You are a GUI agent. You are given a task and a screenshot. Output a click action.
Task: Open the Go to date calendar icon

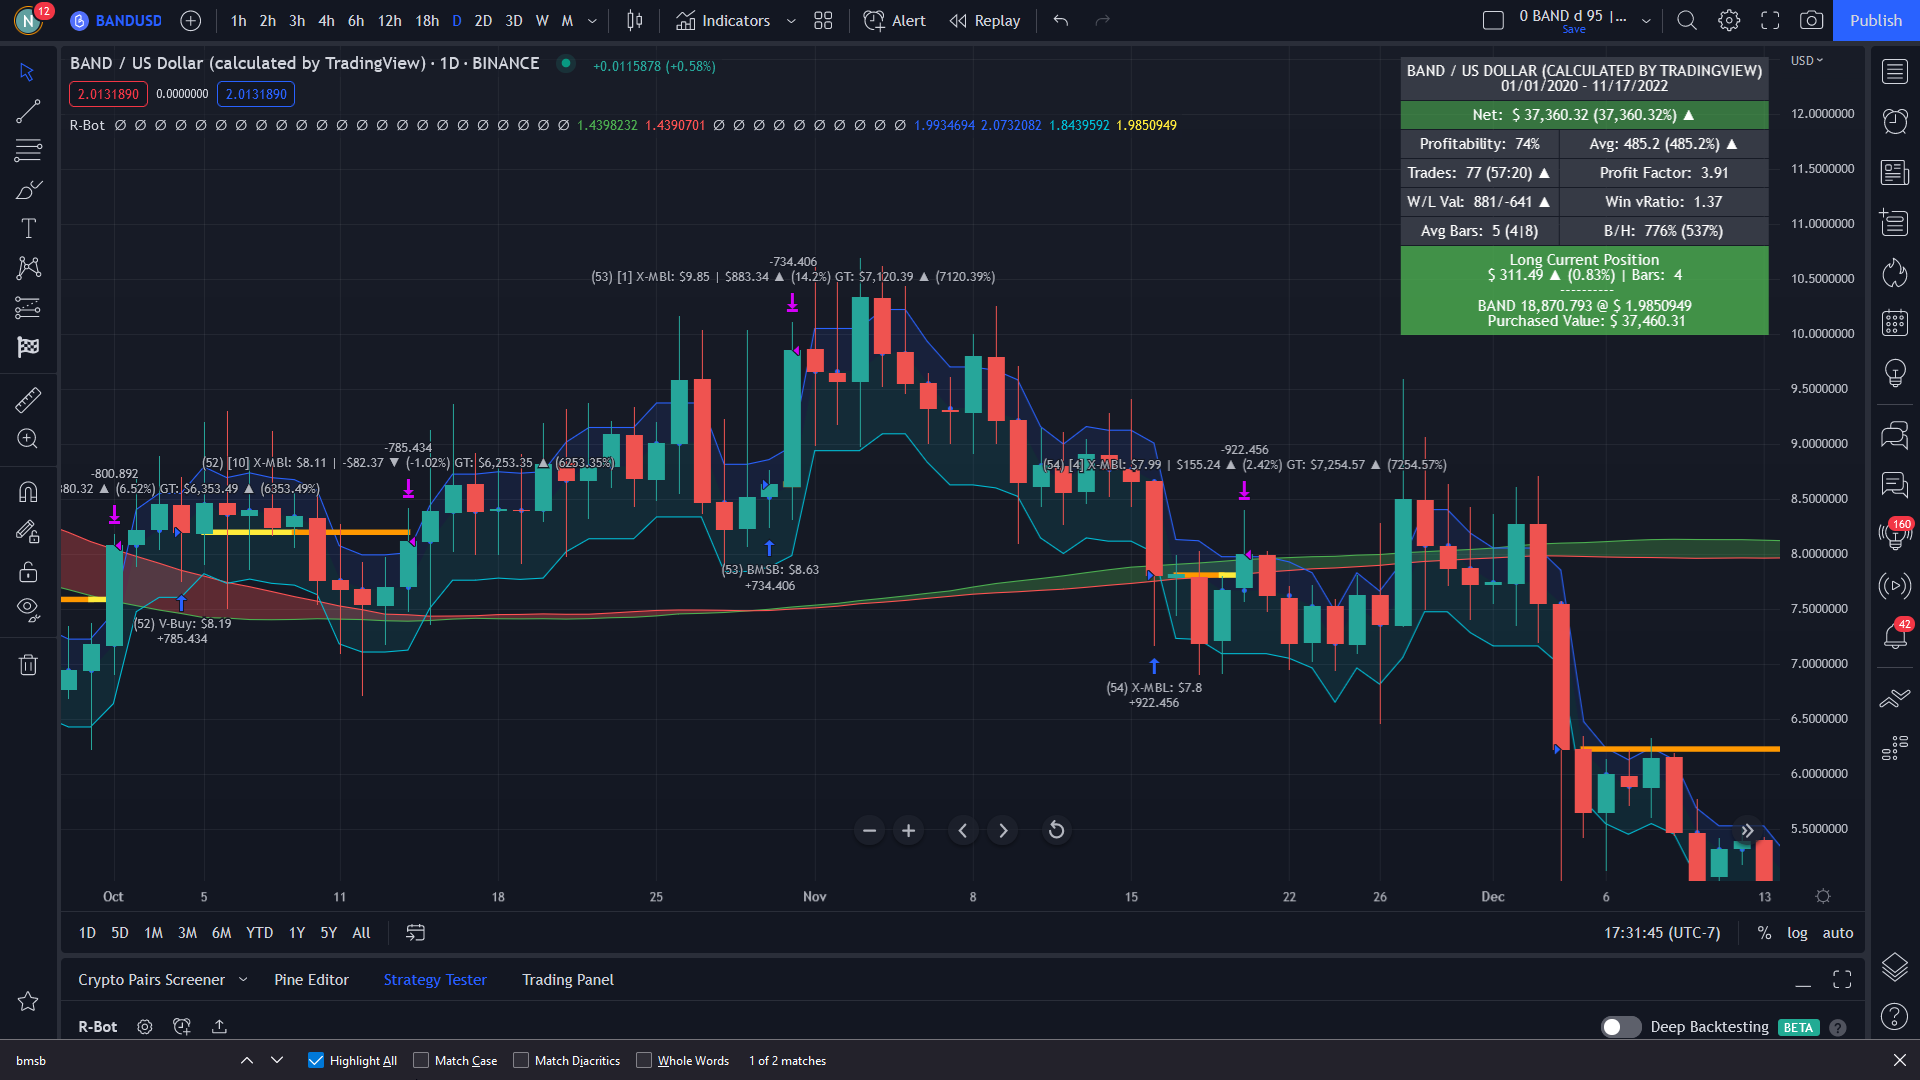415,932
